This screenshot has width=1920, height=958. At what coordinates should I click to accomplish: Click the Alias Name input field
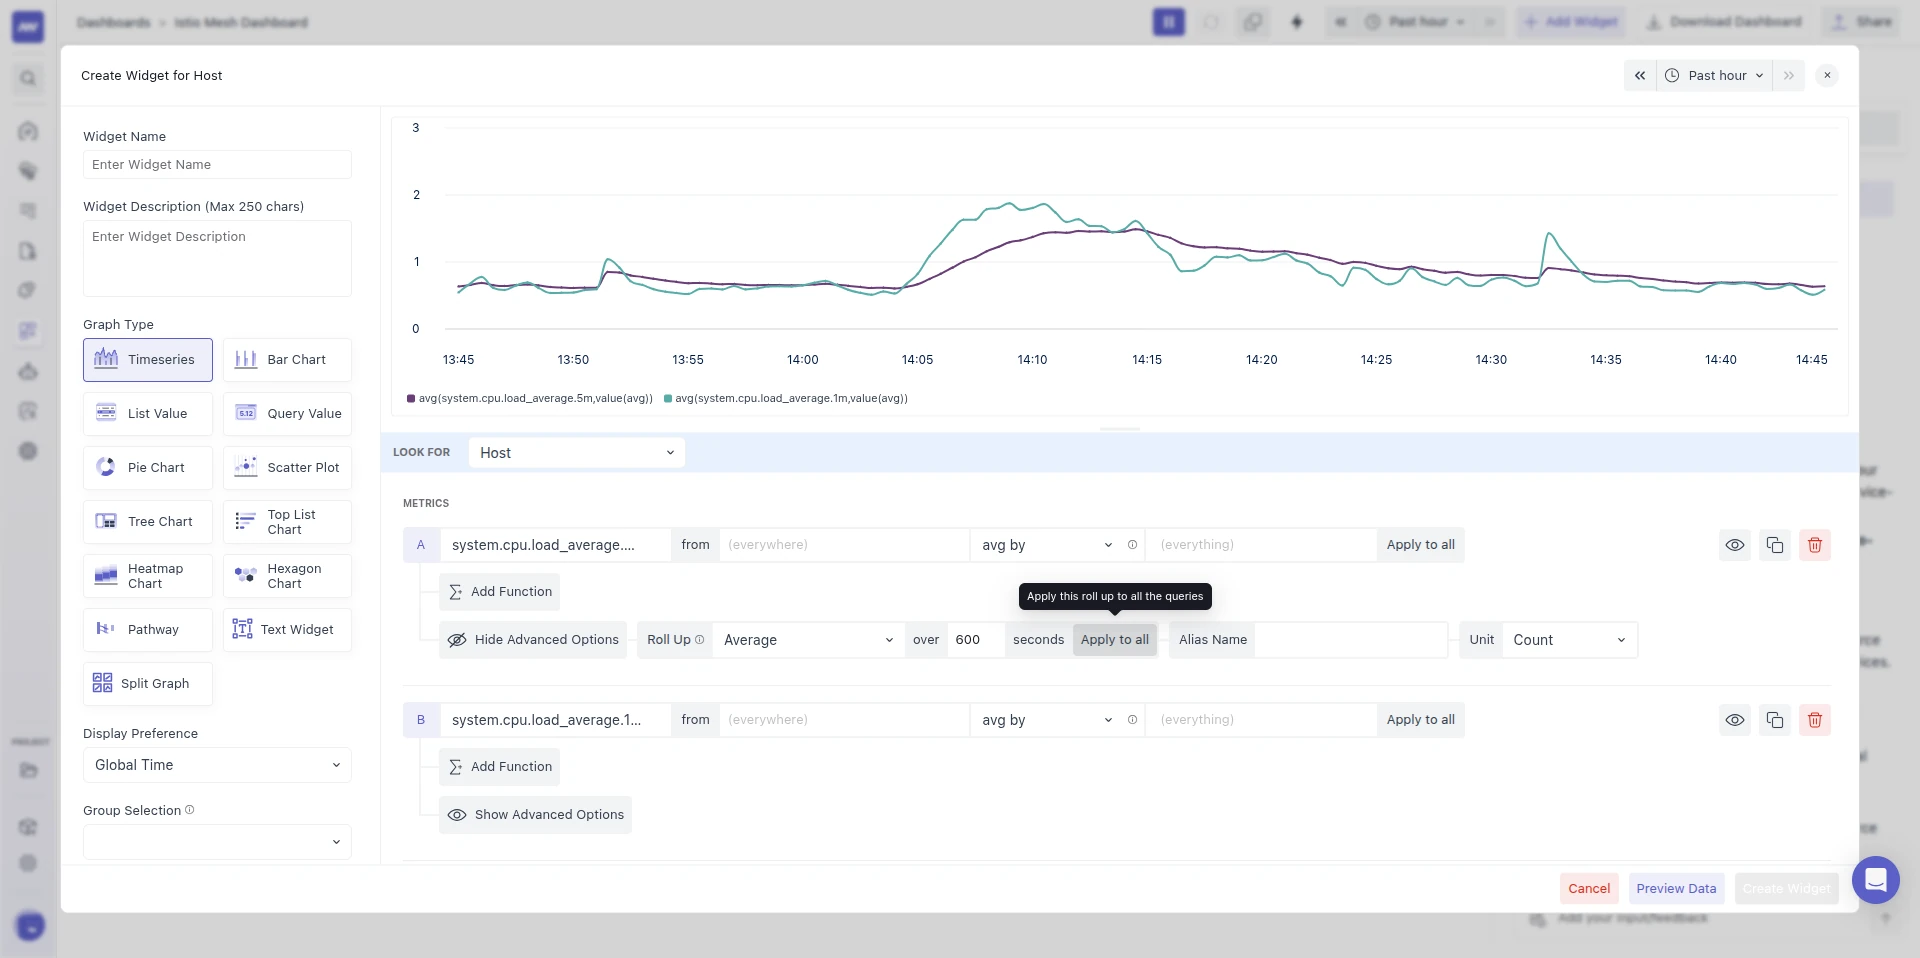(1350, 640)
